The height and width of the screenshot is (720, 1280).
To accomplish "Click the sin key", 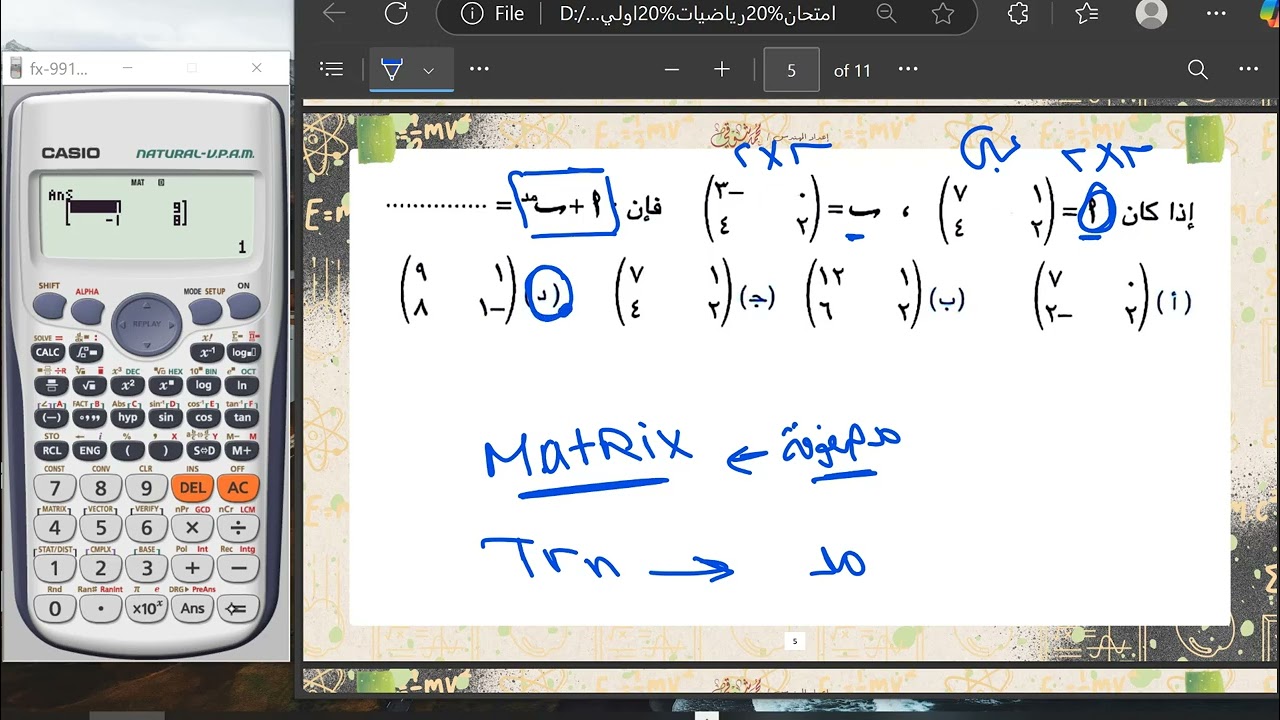I will tap(166, 418).
